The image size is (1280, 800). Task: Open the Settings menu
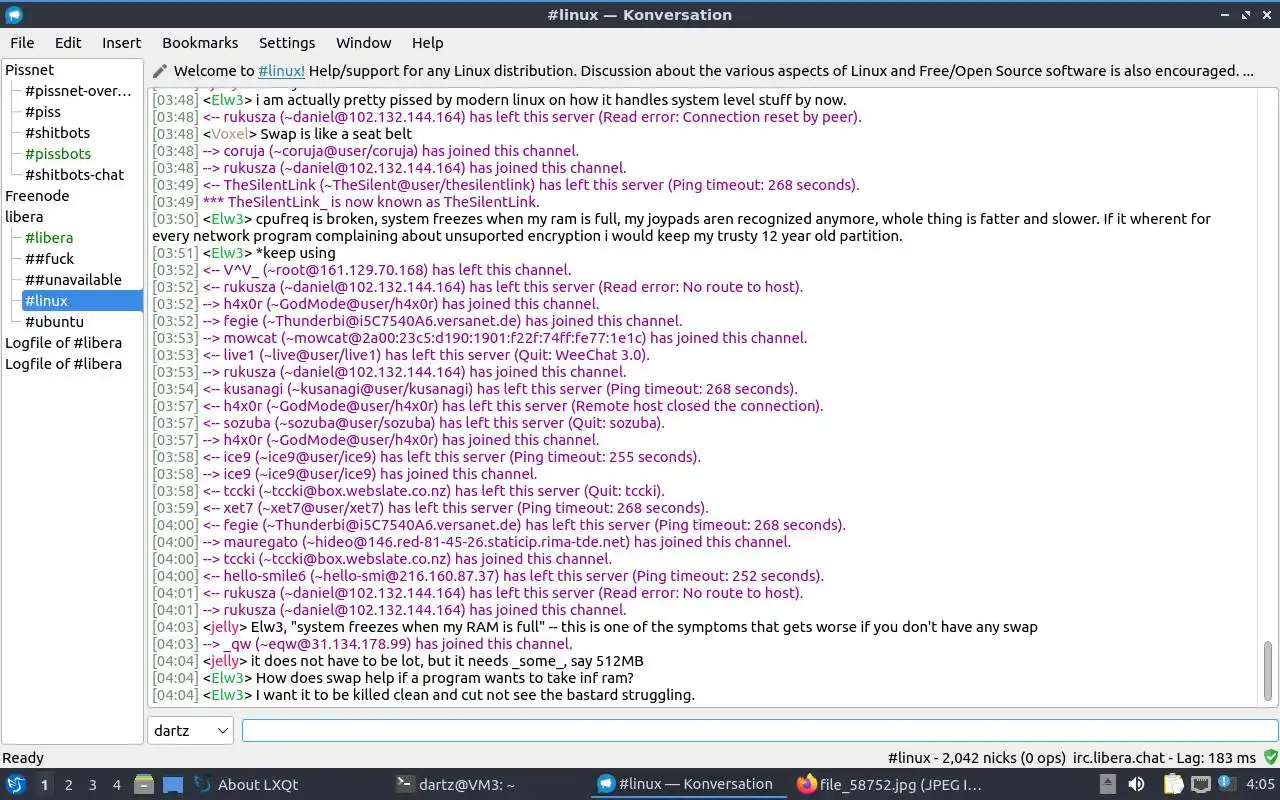[287, 43]
